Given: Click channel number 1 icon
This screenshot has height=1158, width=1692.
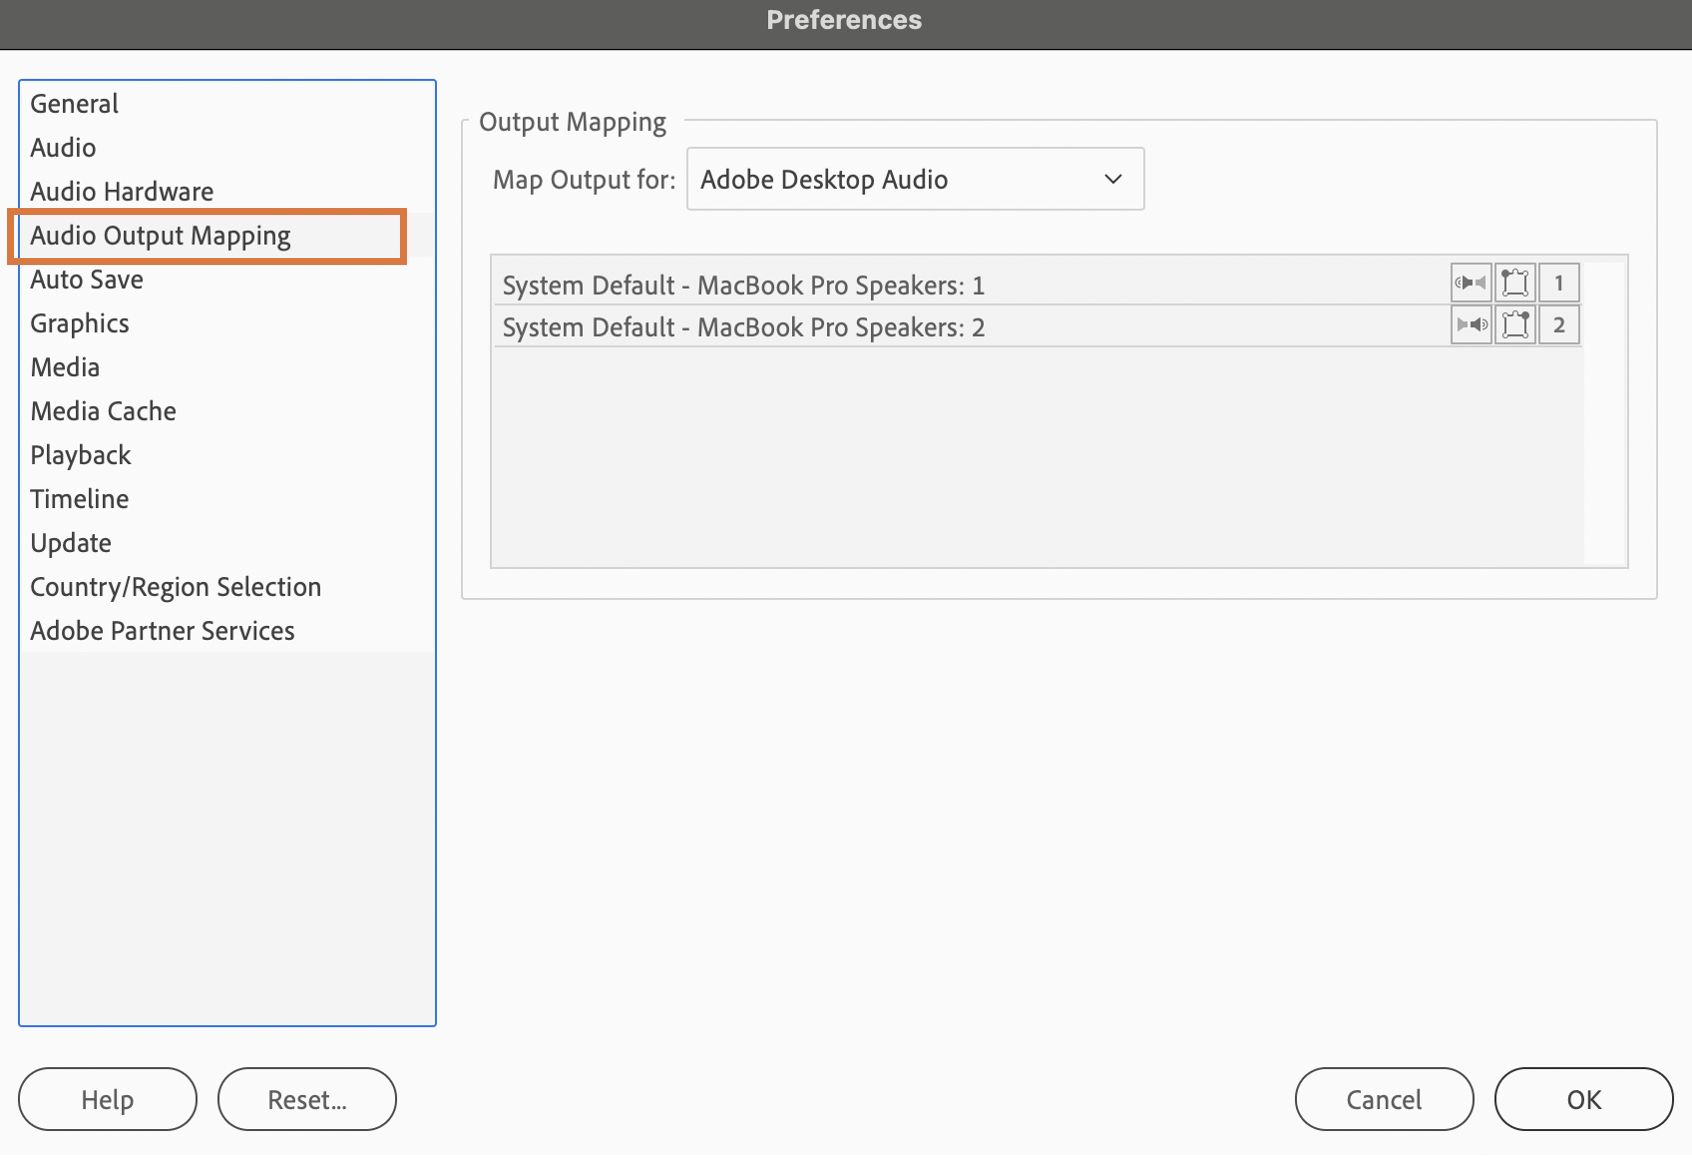Looking at the screenshot, I should [1558, 283].
